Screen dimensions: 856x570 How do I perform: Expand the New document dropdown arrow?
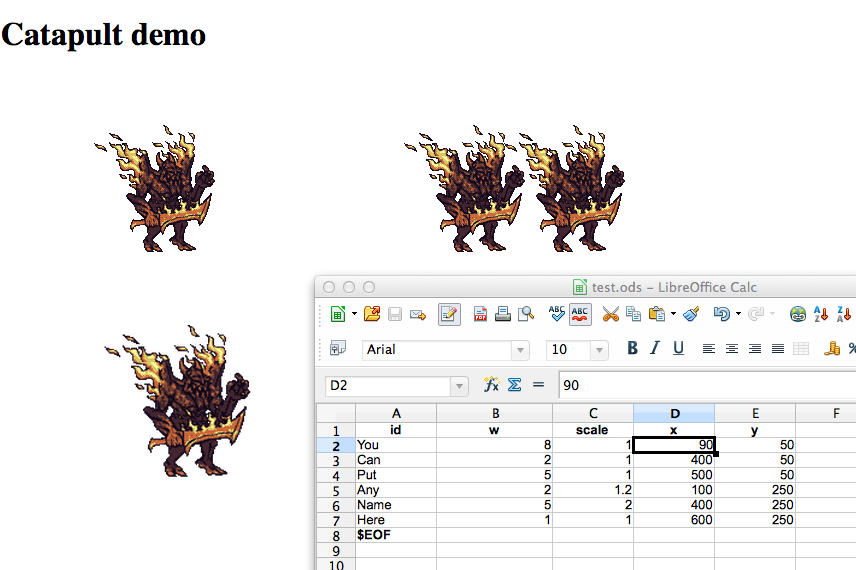point(354,314)
